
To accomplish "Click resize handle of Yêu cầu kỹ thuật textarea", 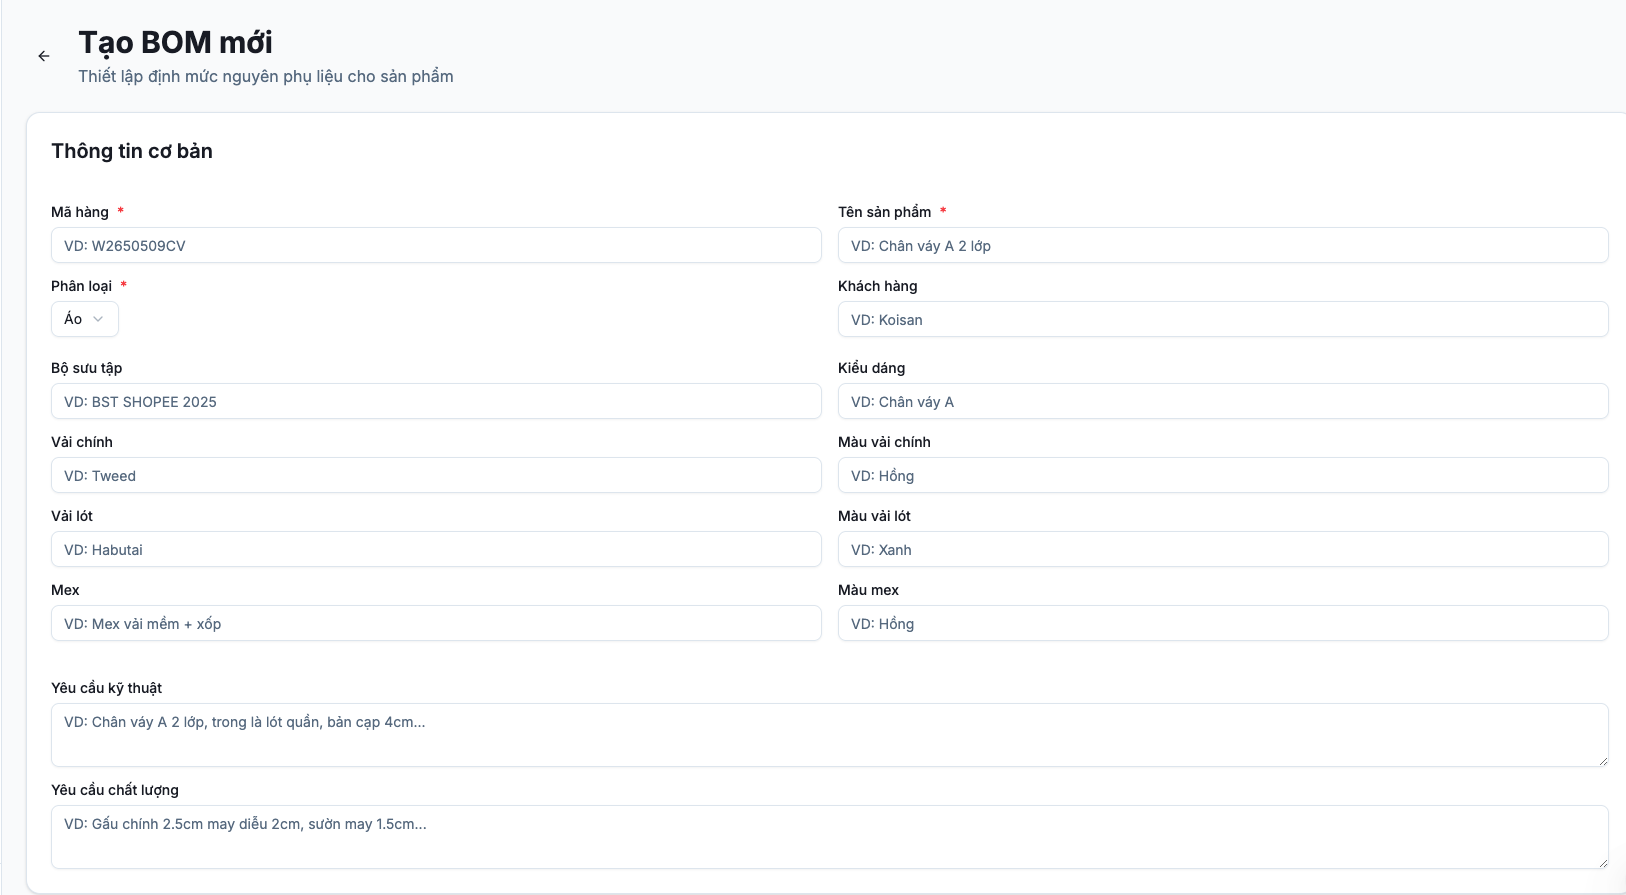I will click(x=1602, y=761).
